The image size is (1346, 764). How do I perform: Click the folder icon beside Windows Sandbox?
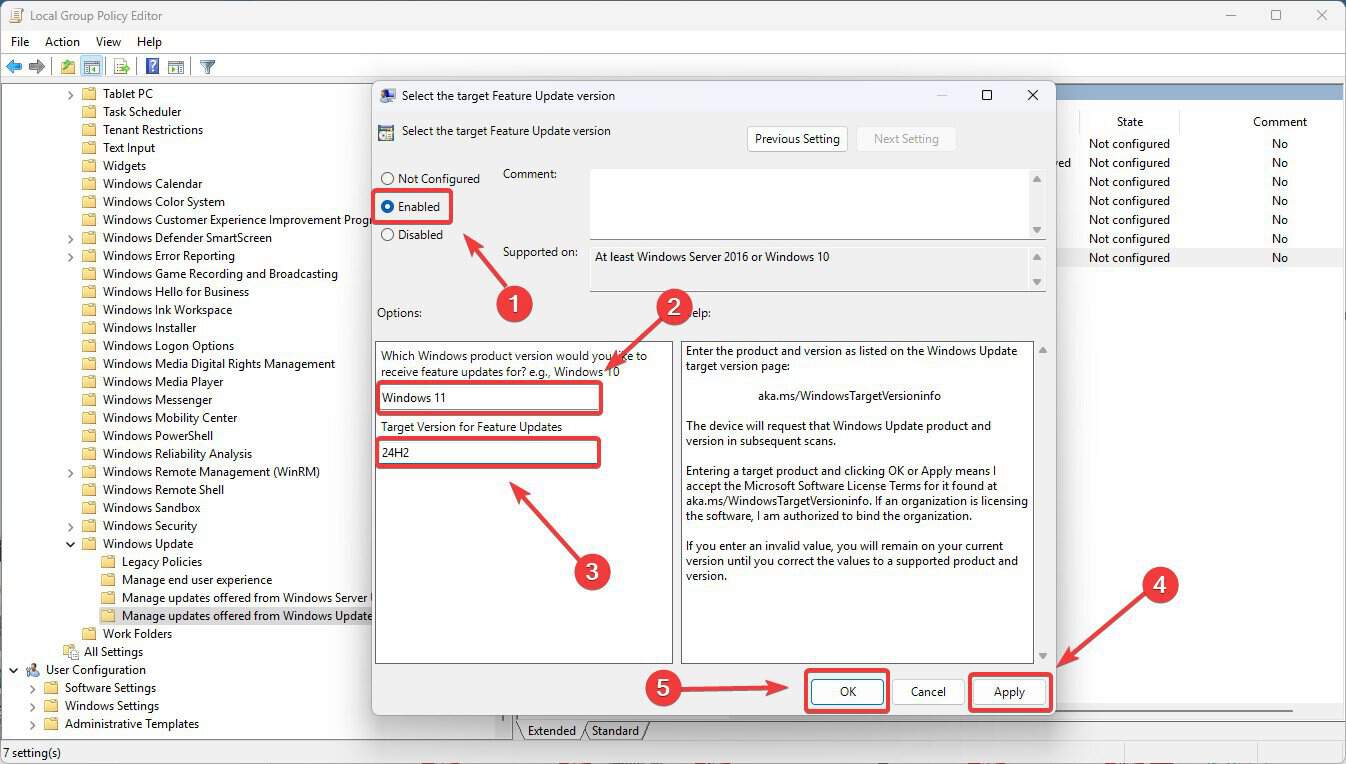[x=89, y=508]
